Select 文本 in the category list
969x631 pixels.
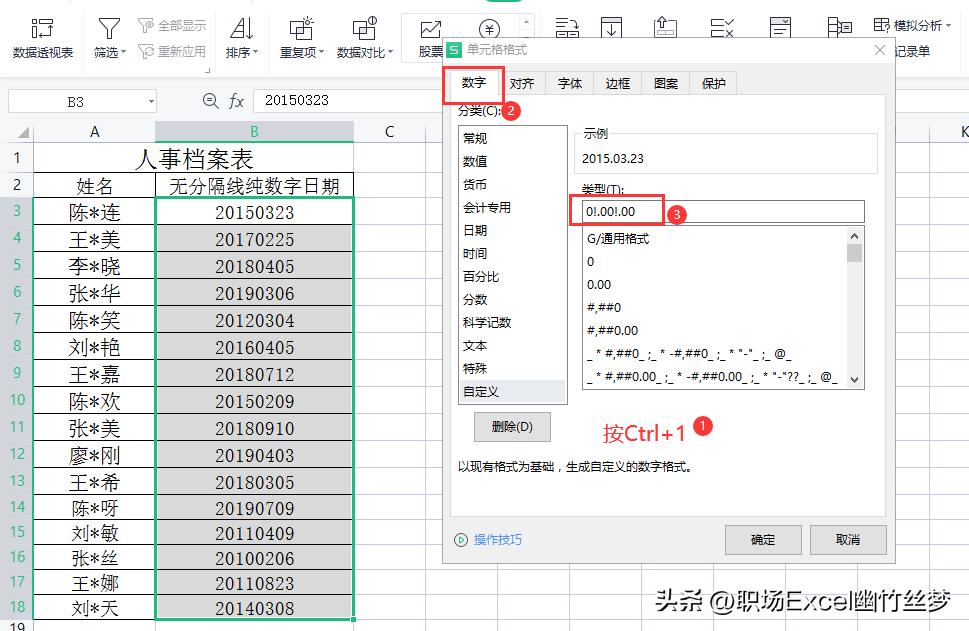coord(475,346)
